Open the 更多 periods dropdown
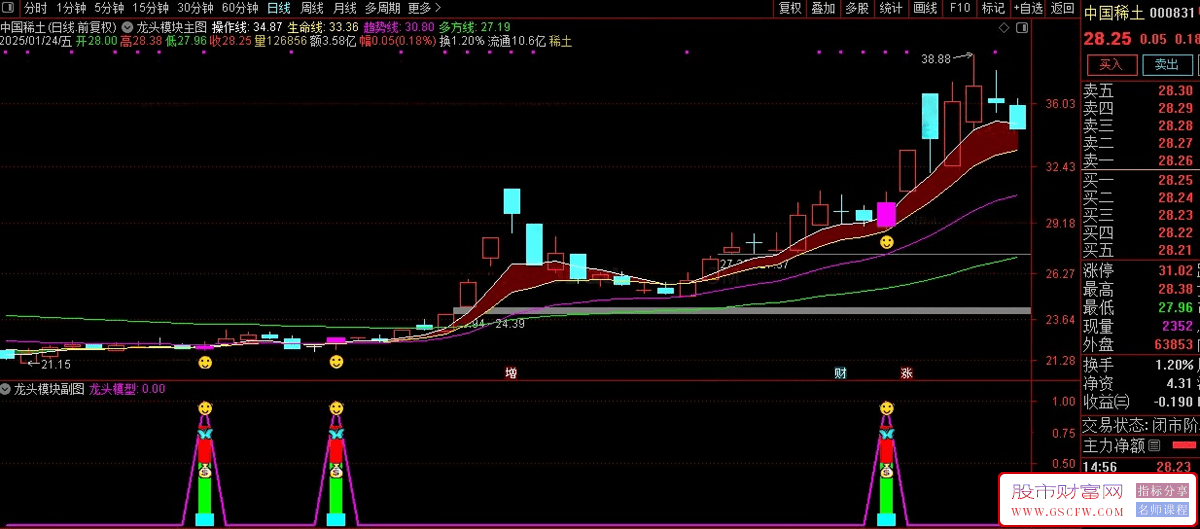Screen dimensions: 1200x529 [x=423, y=8]
